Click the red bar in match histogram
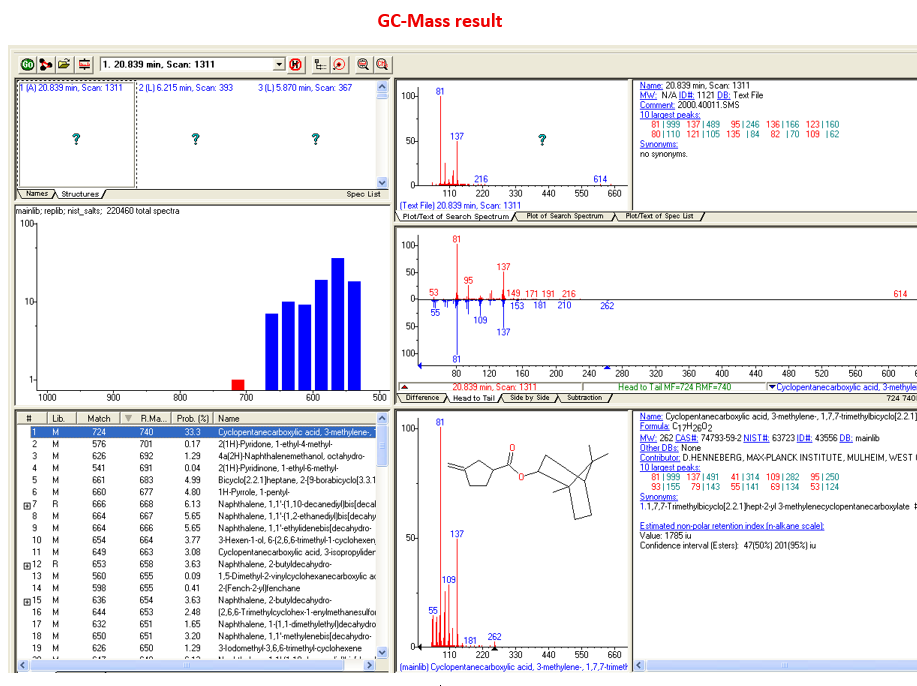The width and height of the screenshot is (917, 686). click(x=238, y=384)
